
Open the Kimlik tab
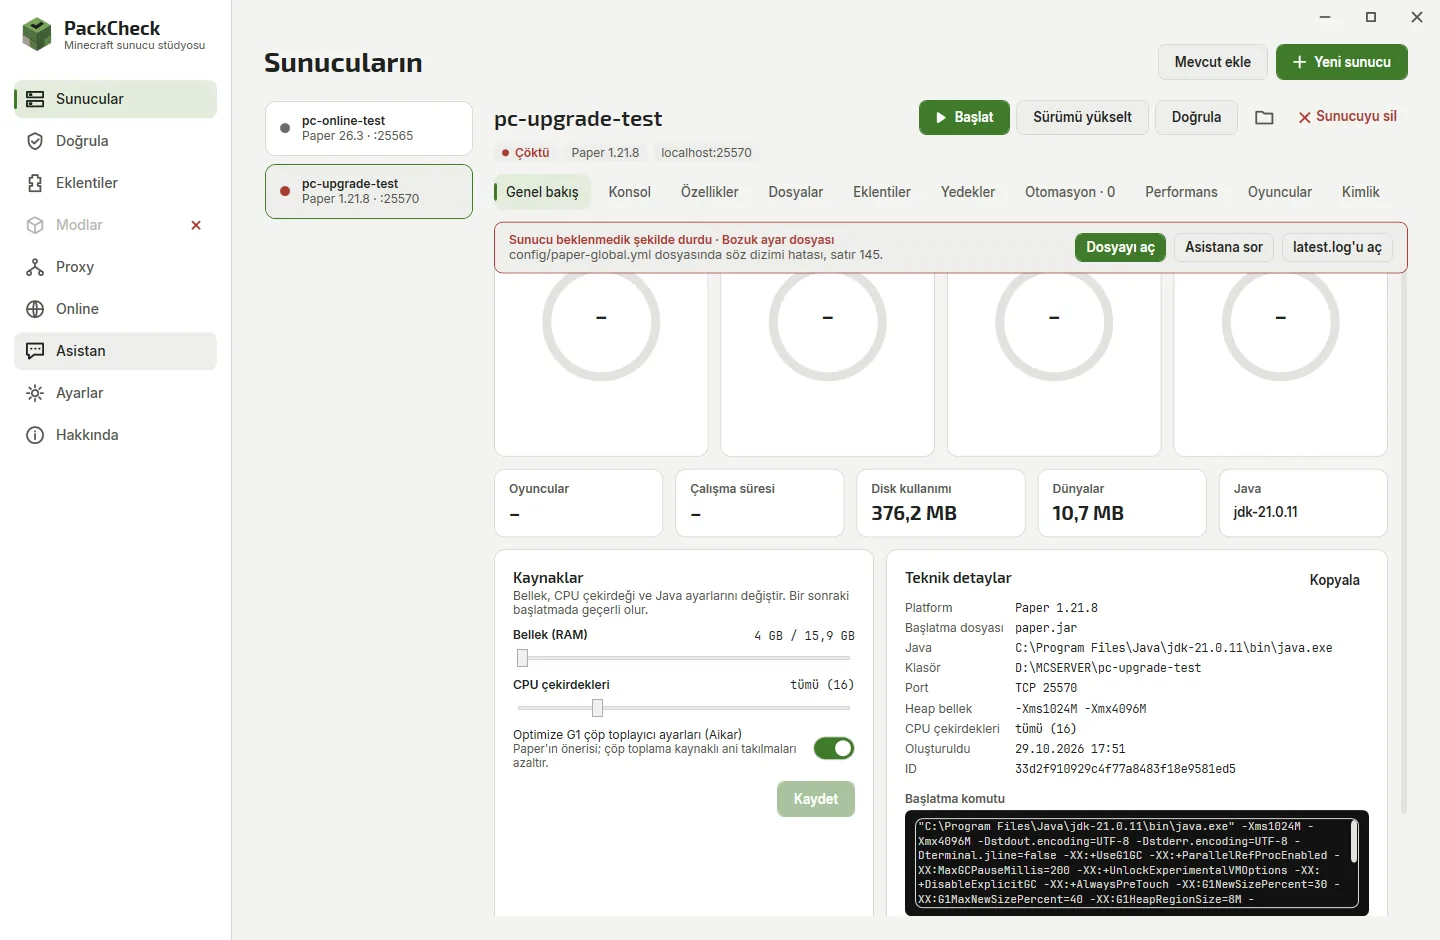pyautogui.click(x=1360, y=192)
